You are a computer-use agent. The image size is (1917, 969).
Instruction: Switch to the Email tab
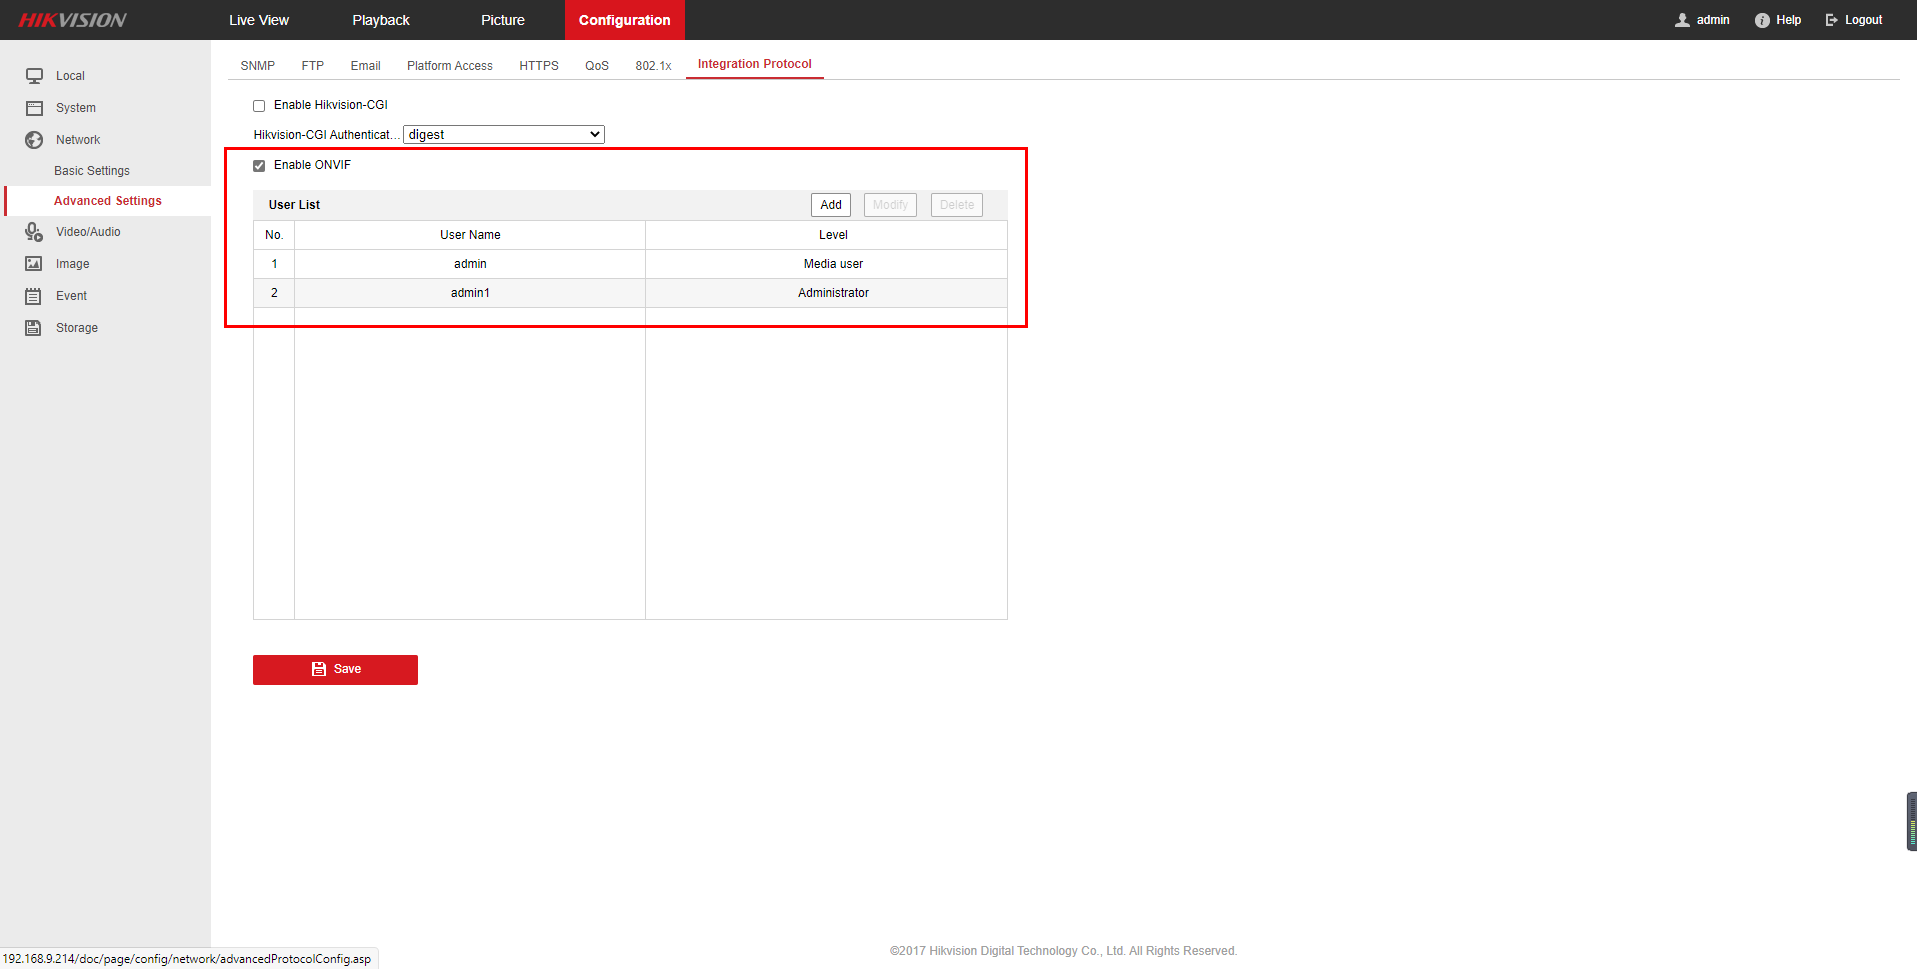coord(365,66)
